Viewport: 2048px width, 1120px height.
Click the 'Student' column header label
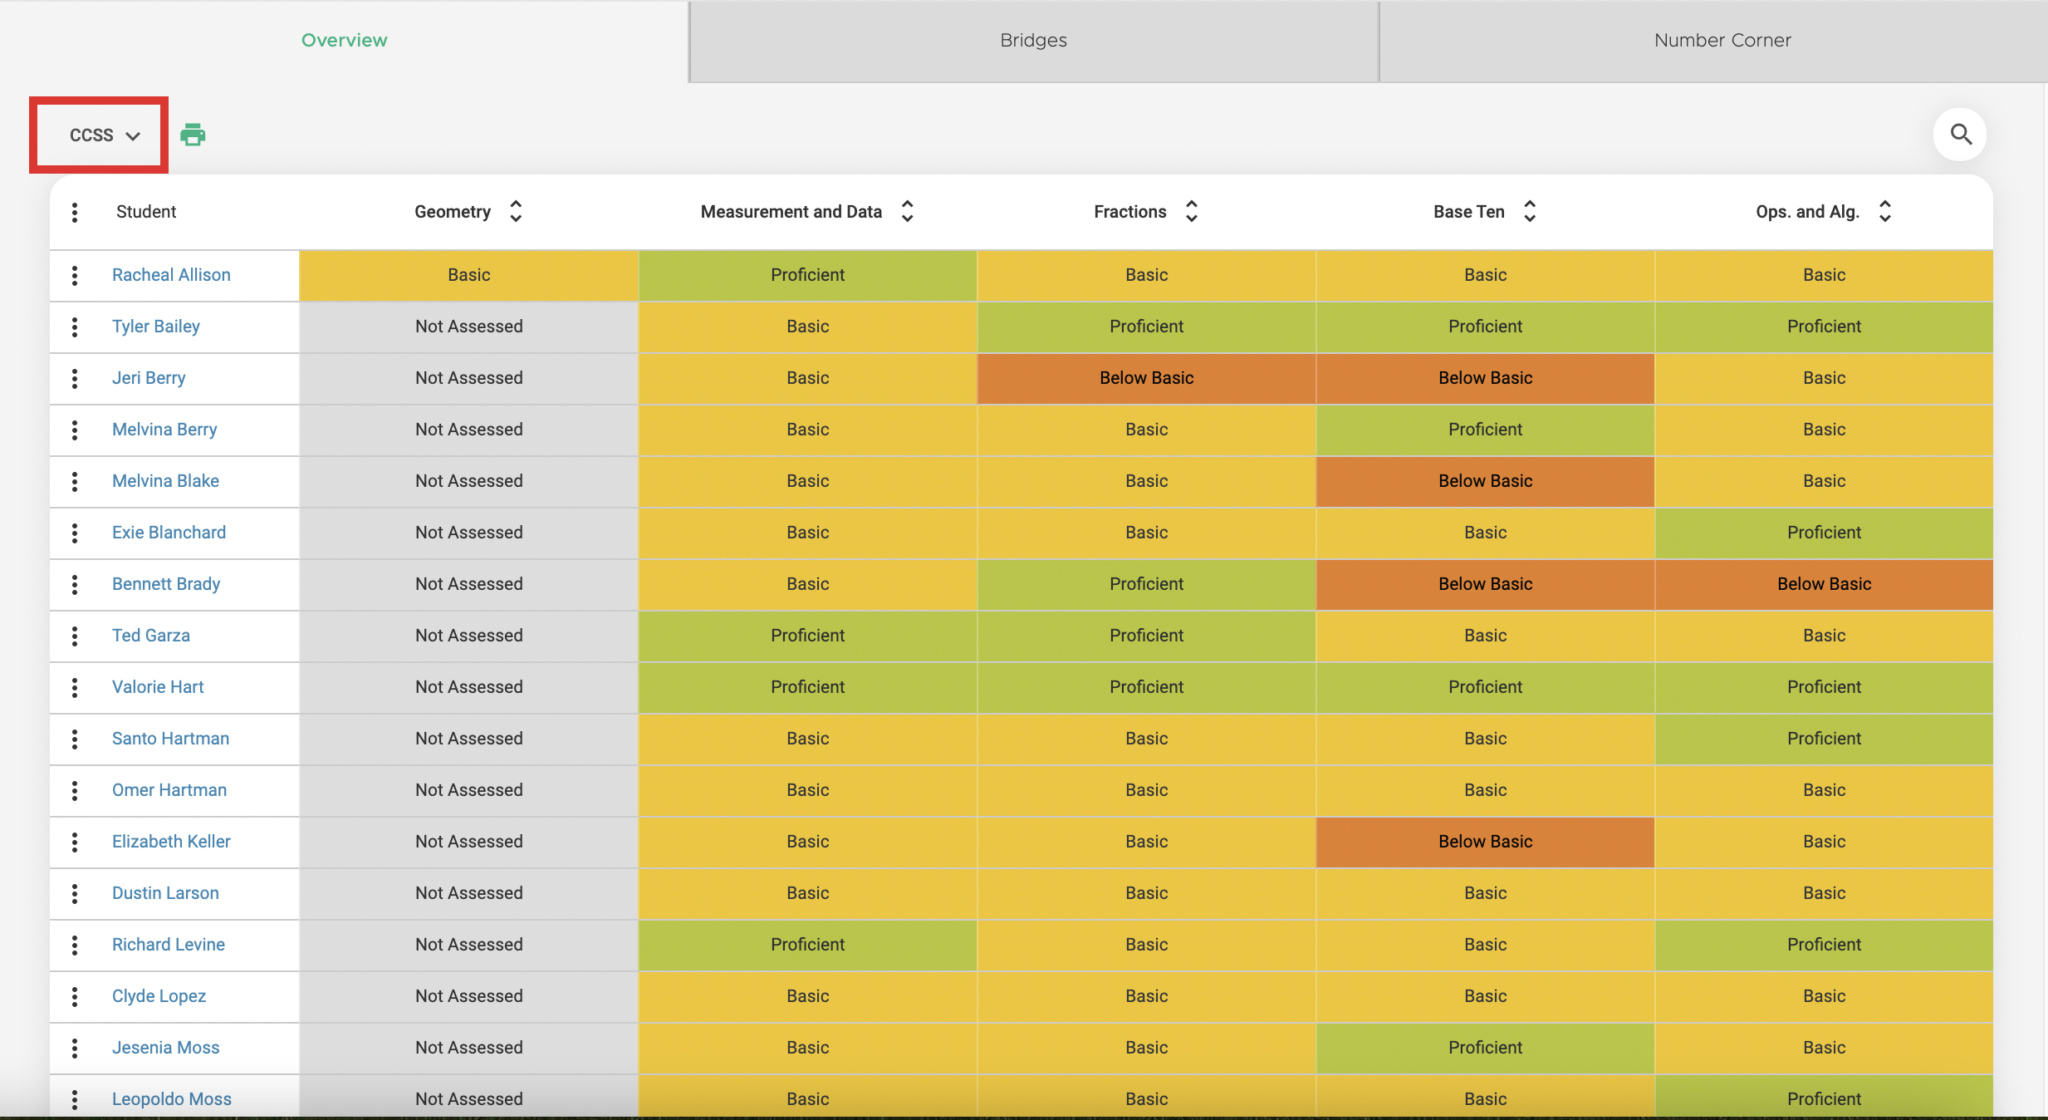[146, 212]
